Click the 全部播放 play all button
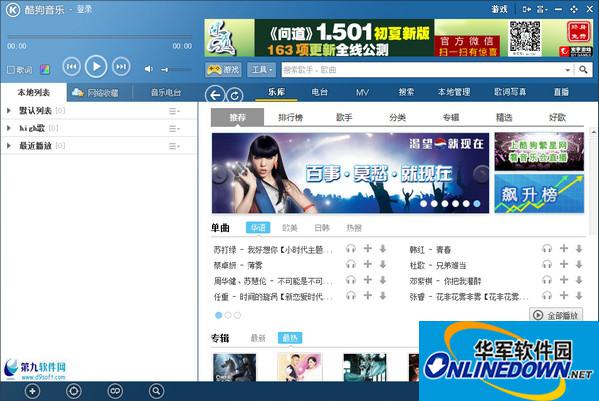The image size is (599, 401). (x=556, y=315)
